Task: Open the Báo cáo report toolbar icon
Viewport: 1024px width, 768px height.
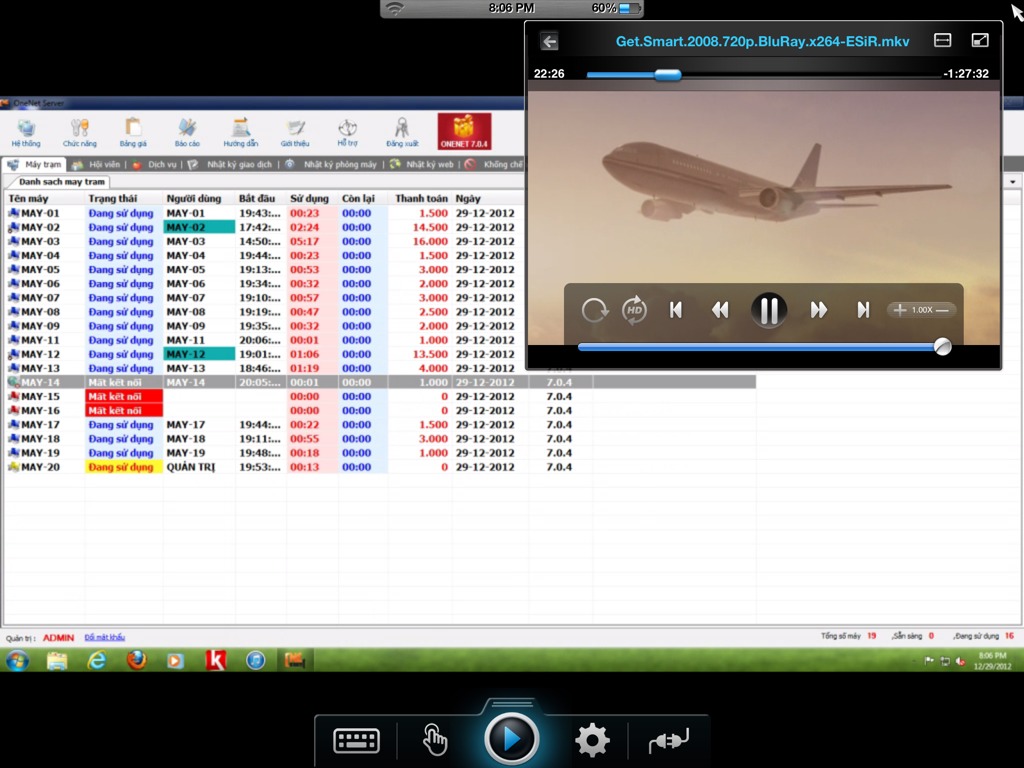Action: 187,131
